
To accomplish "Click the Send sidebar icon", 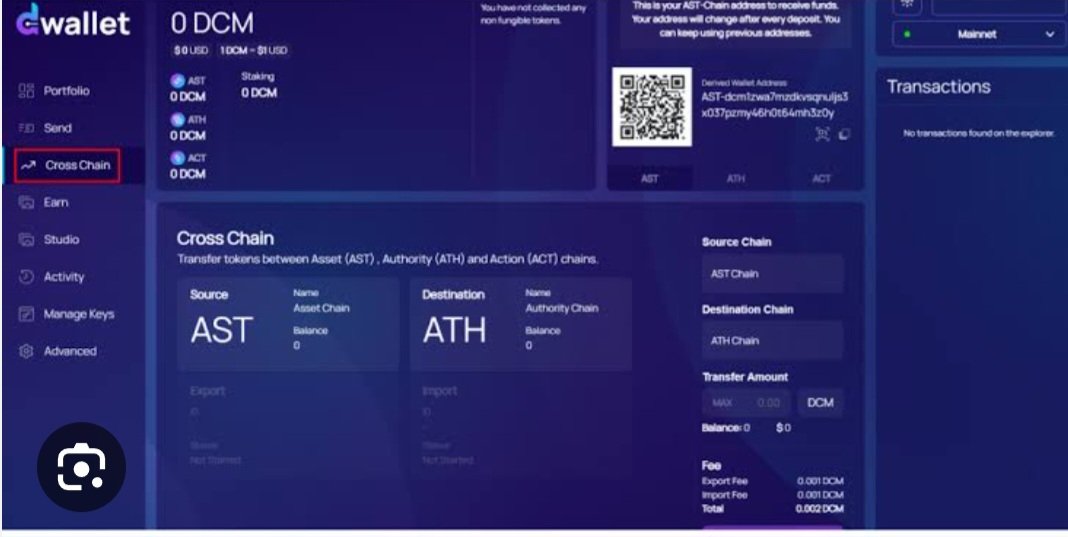I will pos(26,128).
